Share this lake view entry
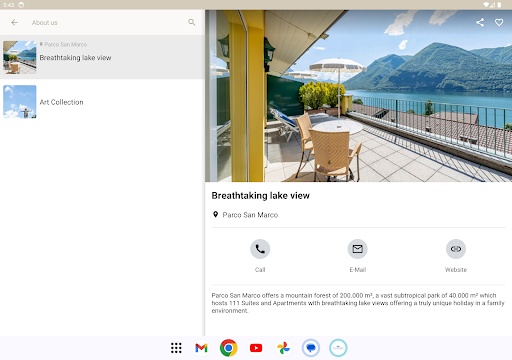 coord(480,22)
